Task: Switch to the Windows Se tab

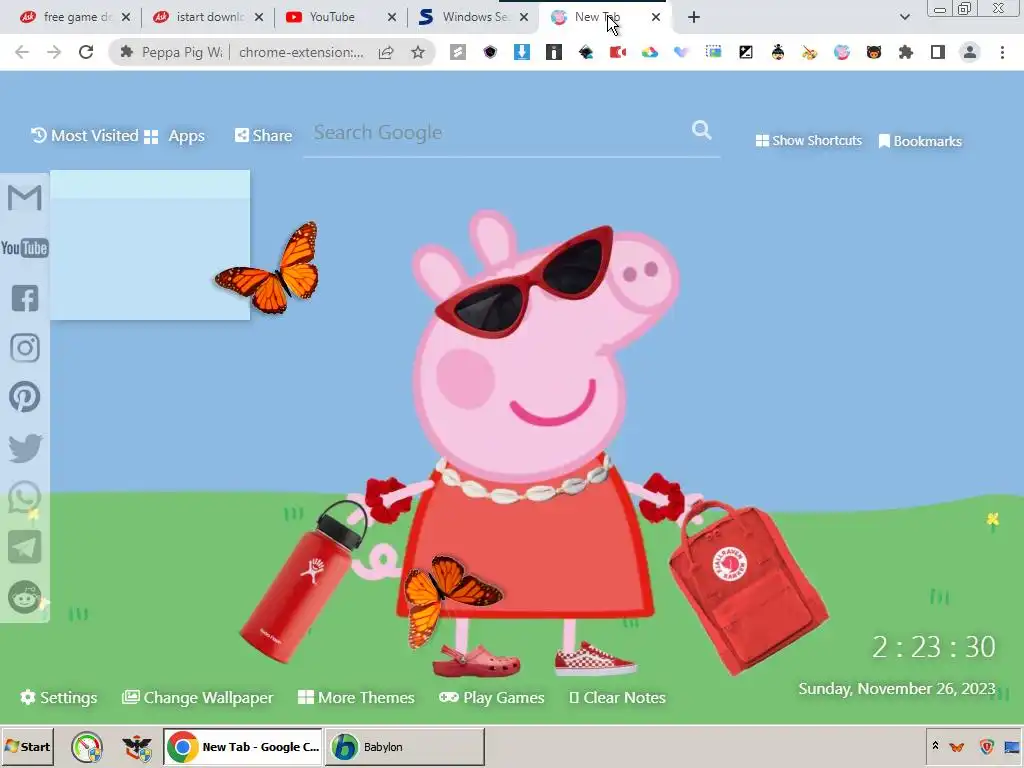Action: pyautogui.click(x=475, y=17)
